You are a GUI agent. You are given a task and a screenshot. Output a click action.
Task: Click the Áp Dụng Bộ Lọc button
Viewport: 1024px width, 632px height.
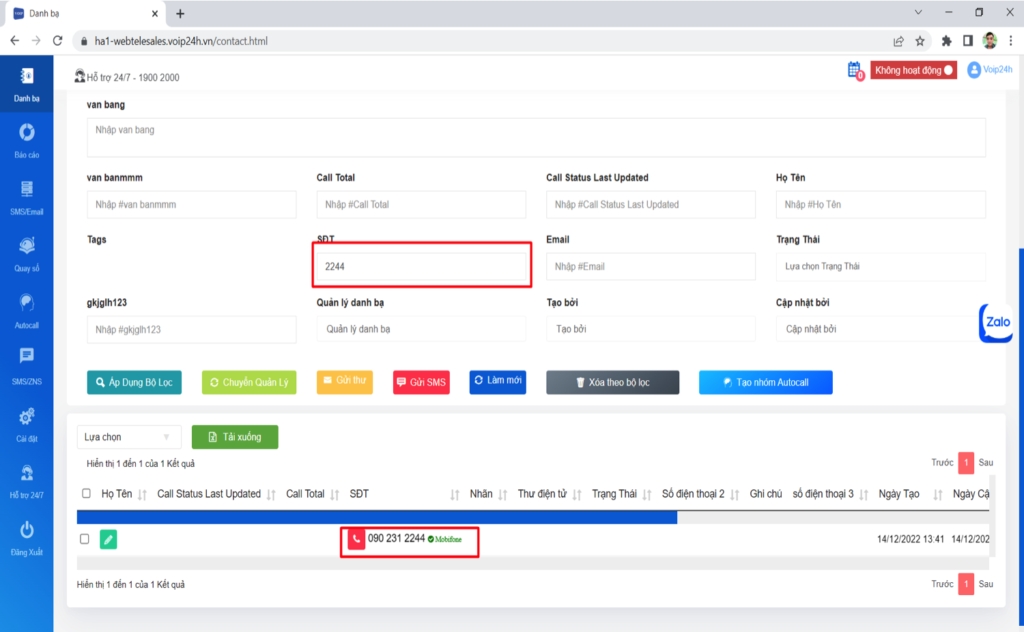[134, 383]
